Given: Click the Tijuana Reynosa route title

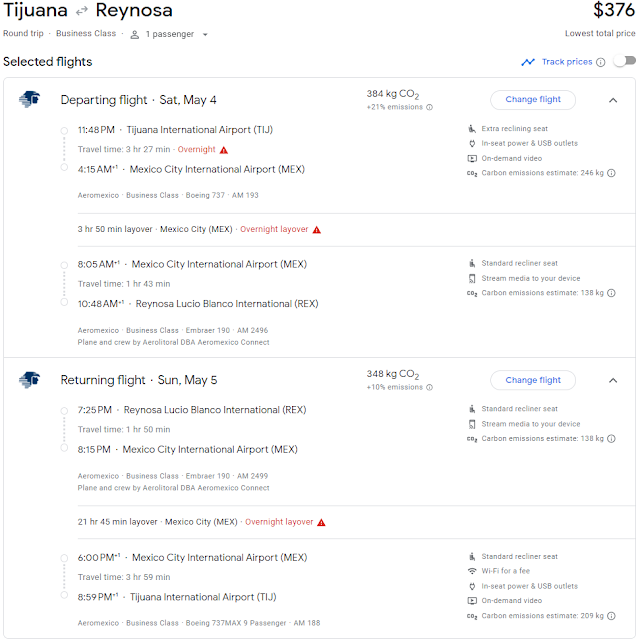Looking at the screenshot, I should click(x=88, y=11).
